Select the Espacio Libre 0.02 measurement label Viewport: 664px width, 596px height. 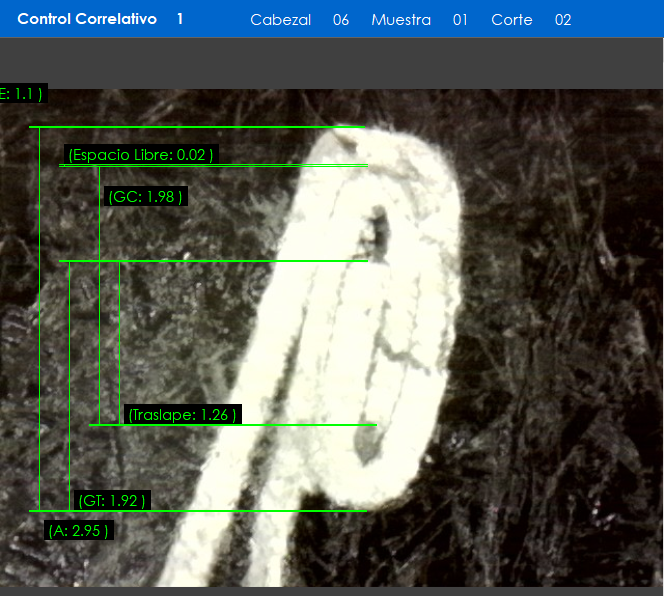[140, 155]
